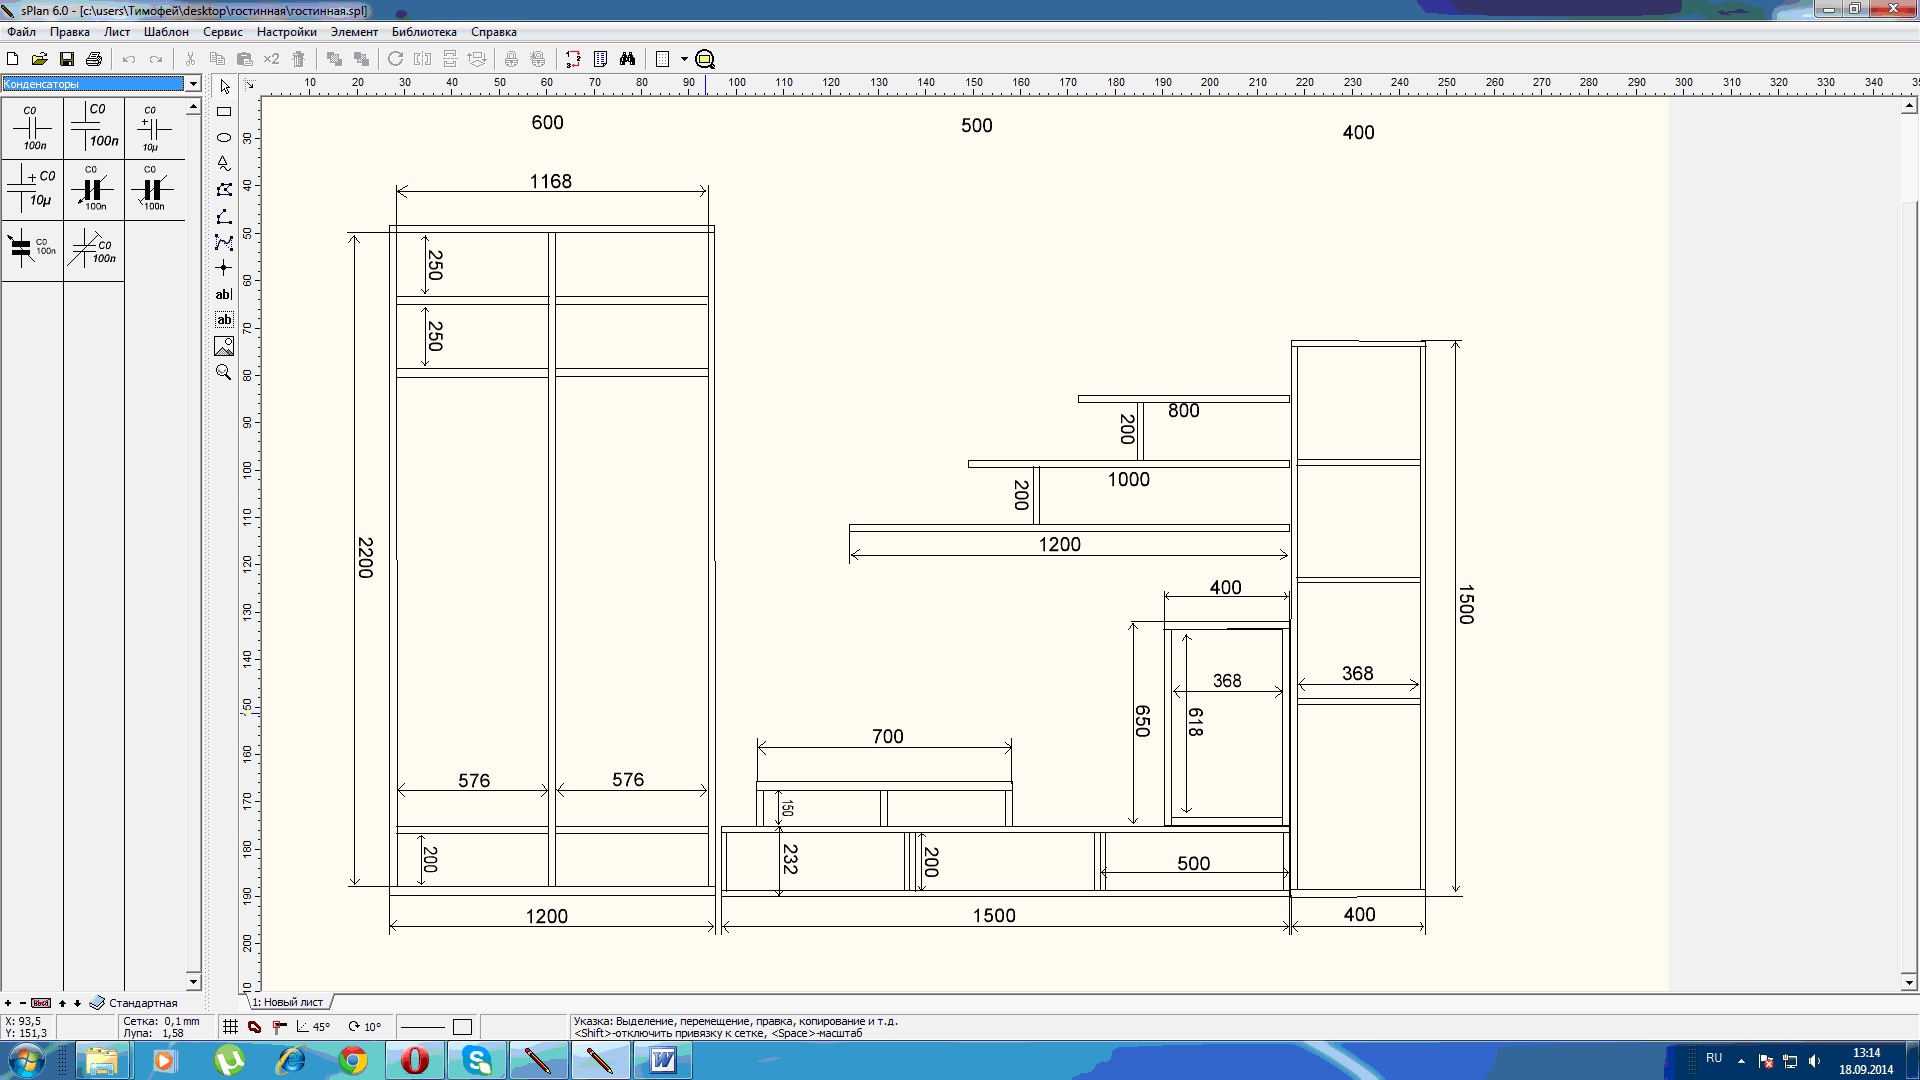Choose the magnifier zoom tool

click(224, 372)
